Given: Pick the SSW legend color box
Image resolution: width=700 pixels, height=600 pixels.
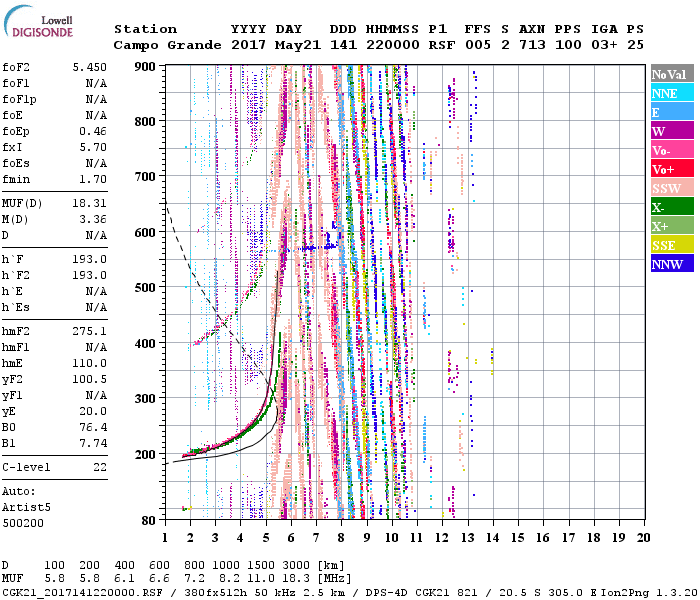Looking at the screenshot, I should tap(672, 188).
